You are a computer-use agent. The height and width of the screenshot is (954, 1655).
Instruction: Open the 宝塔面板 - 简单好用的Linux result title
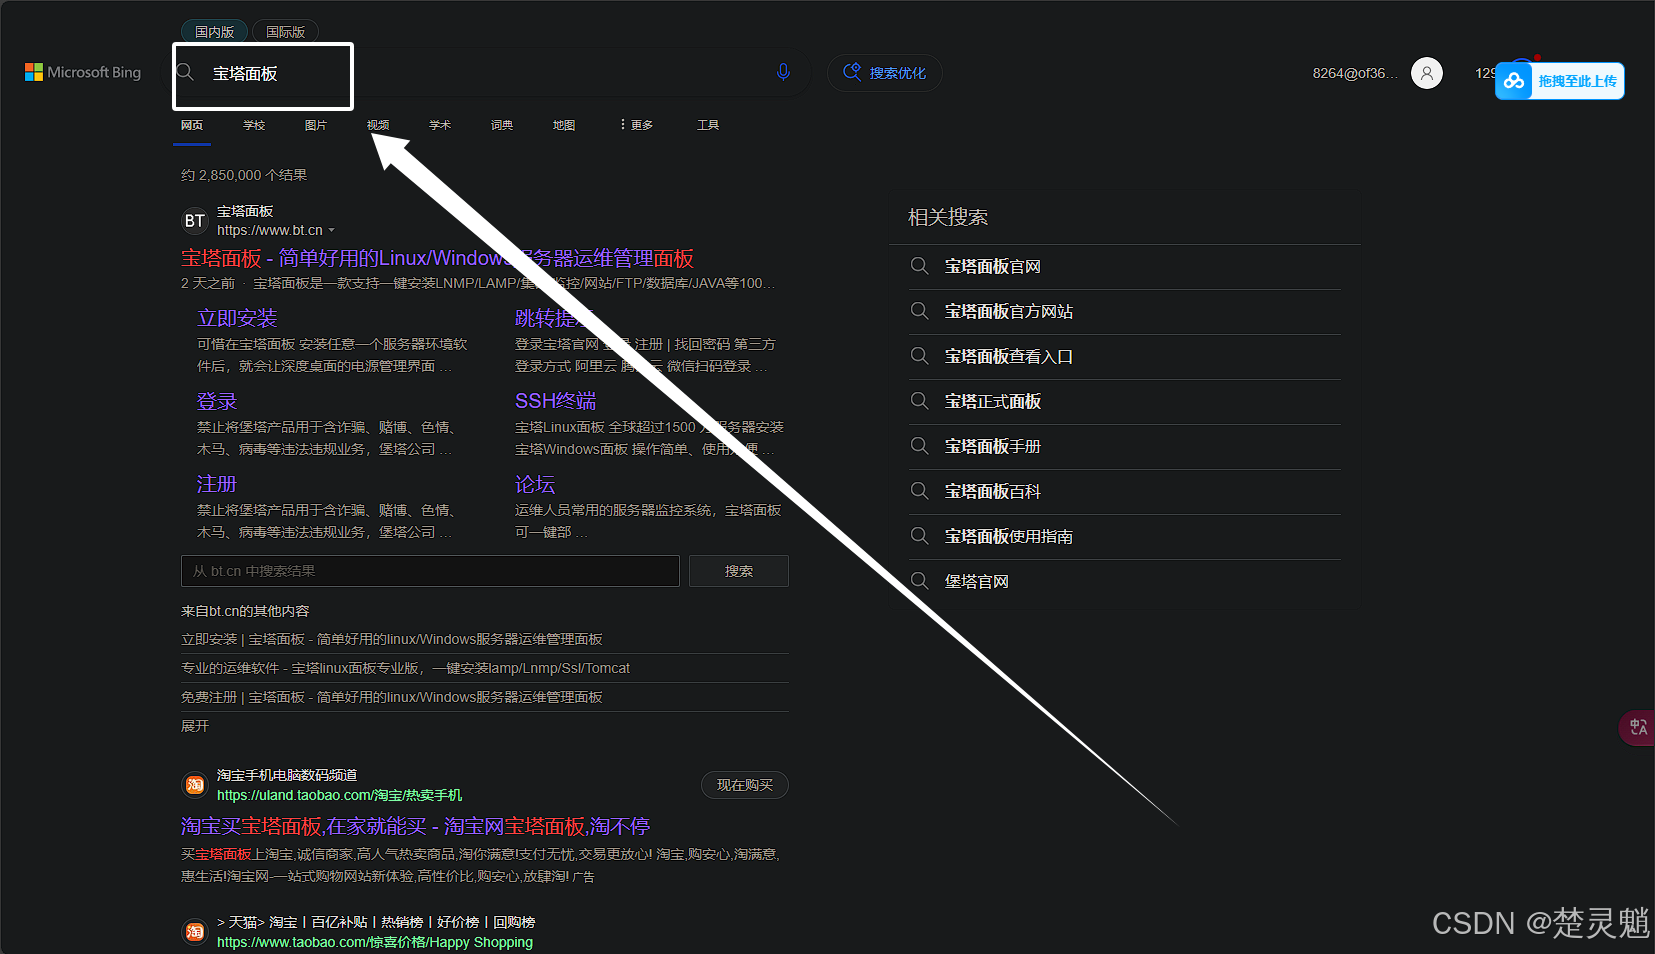tap(437, 258)
